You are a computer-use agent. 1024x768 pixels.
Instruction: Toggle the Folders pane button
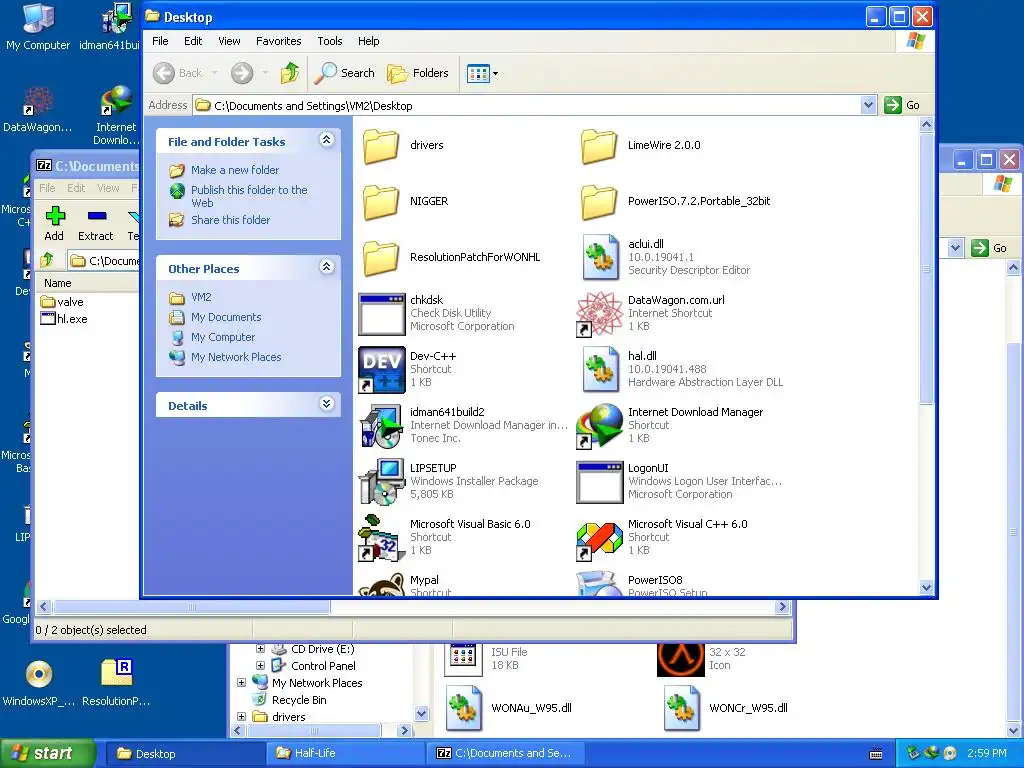[x=418, y=73]
